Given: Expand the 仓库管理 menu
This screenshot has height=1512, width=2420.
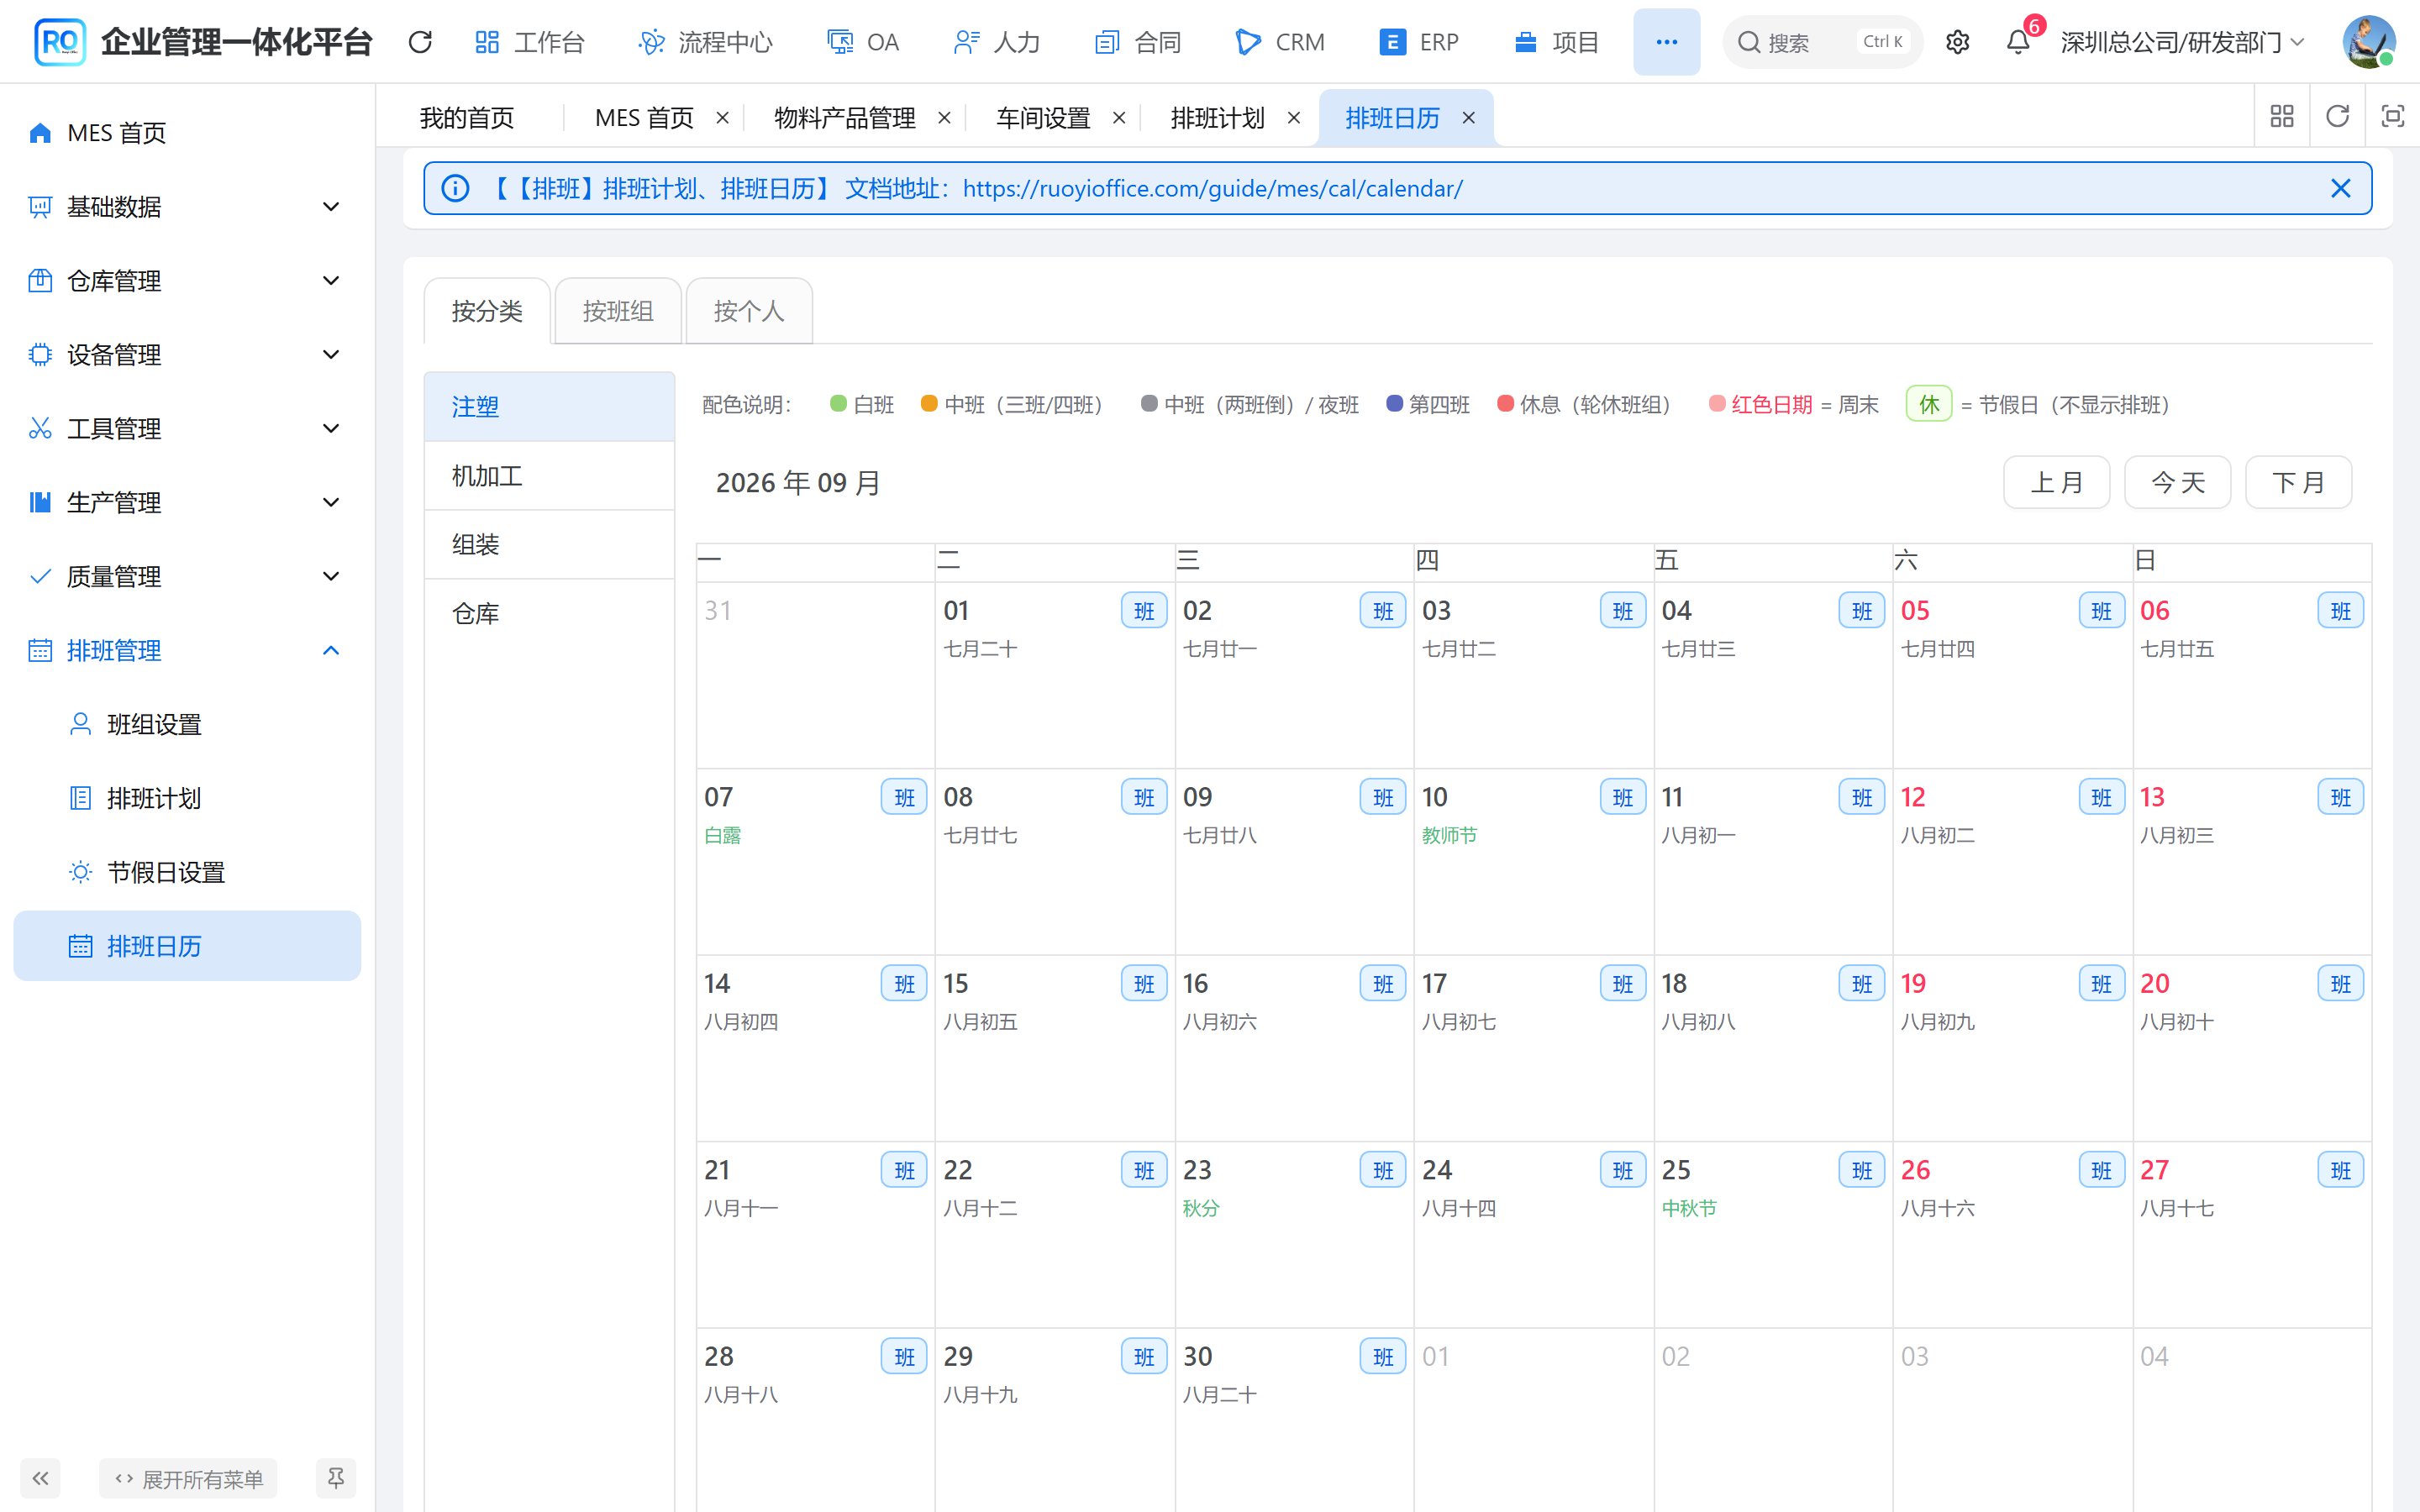Looking at the screenshot, I should (187, 281).
